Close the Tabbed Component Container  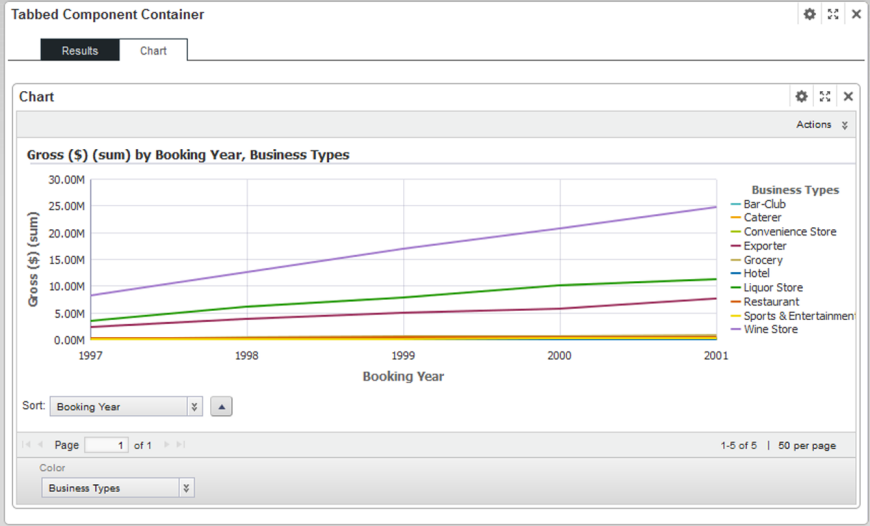[856, 14]
